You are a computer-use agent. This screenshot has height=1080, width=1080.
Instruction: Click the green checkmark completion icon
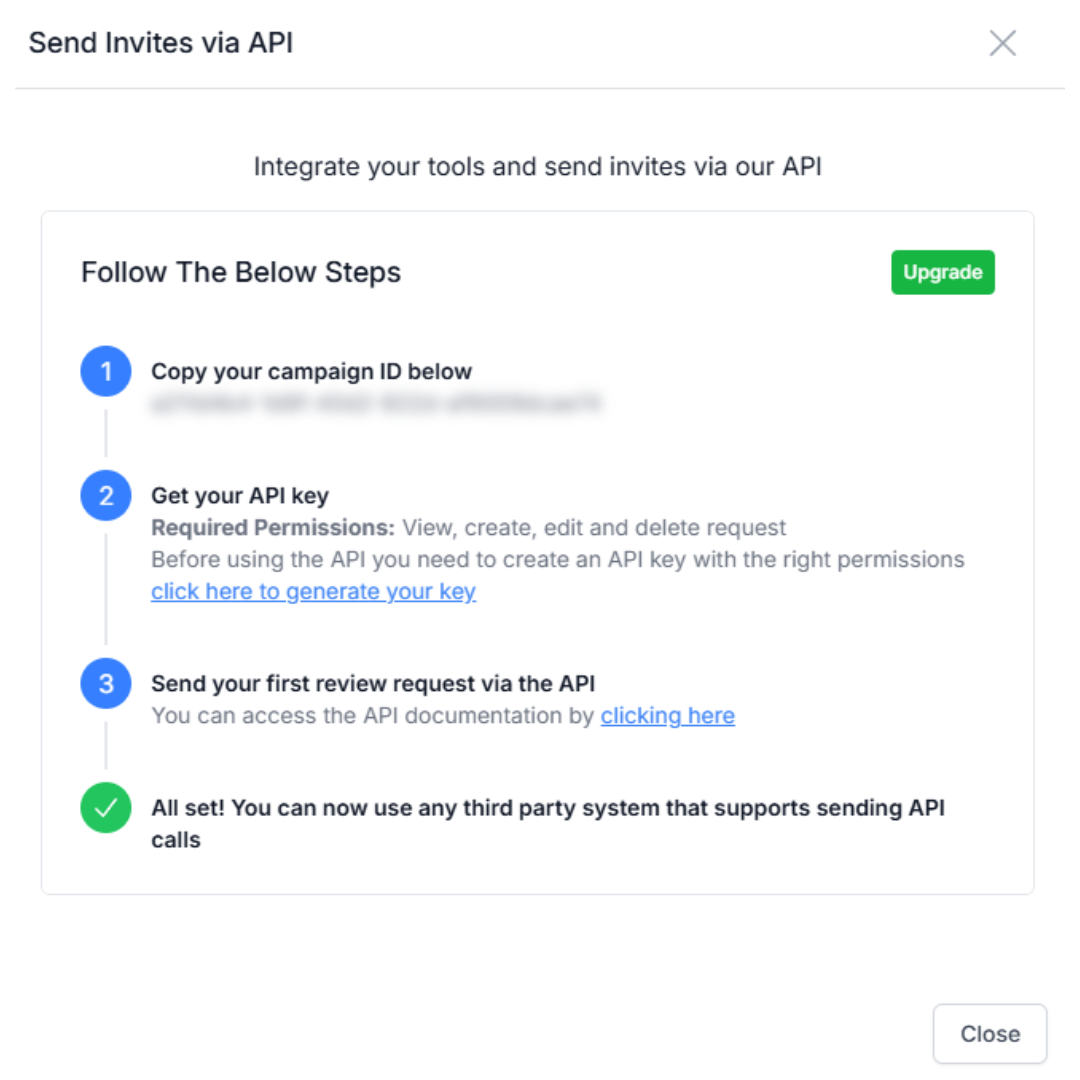tap(105, 807)
